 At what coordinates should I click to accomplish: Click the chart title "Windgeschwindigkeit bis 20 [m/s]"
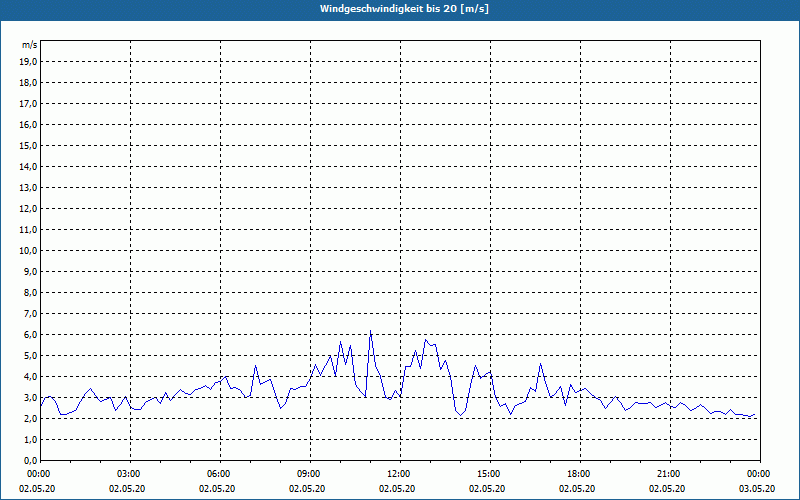(404, 9)
